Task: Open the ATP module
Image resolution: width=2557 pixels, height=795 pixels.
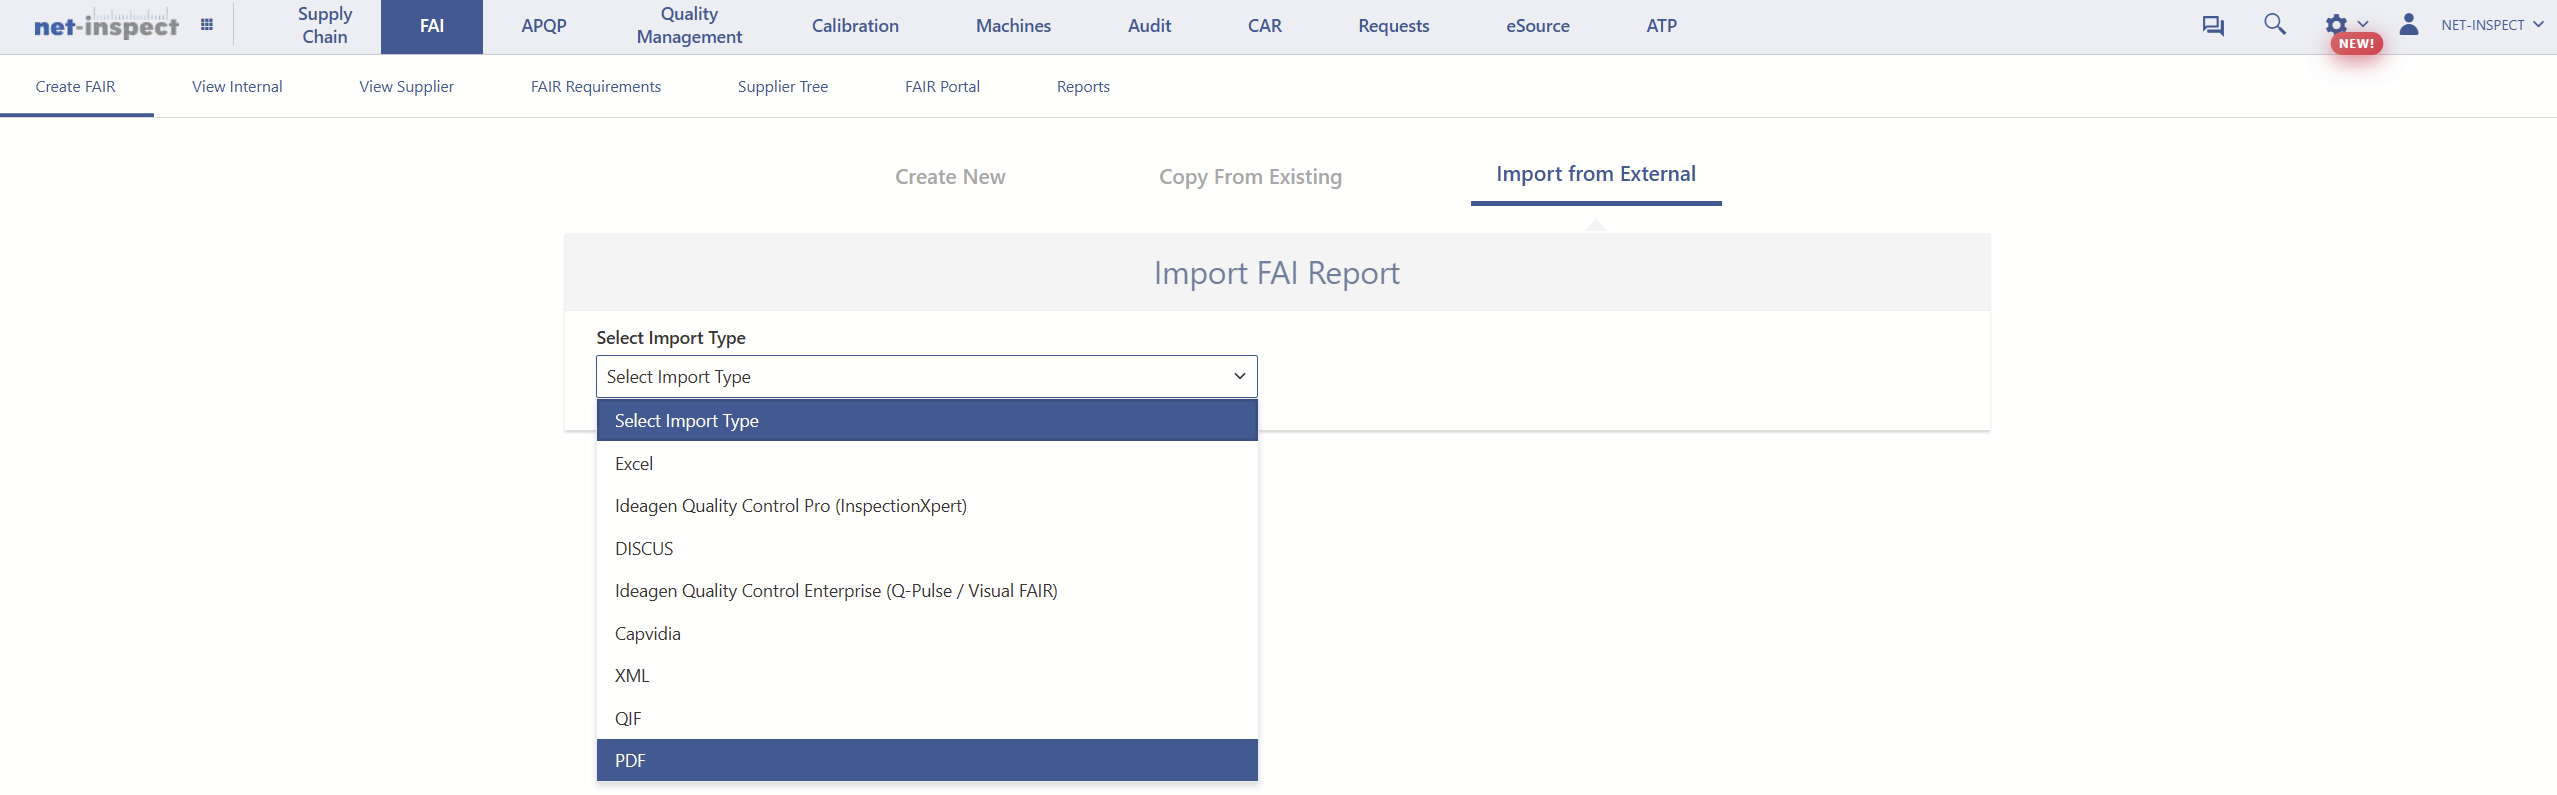Action: (1662, 26)
